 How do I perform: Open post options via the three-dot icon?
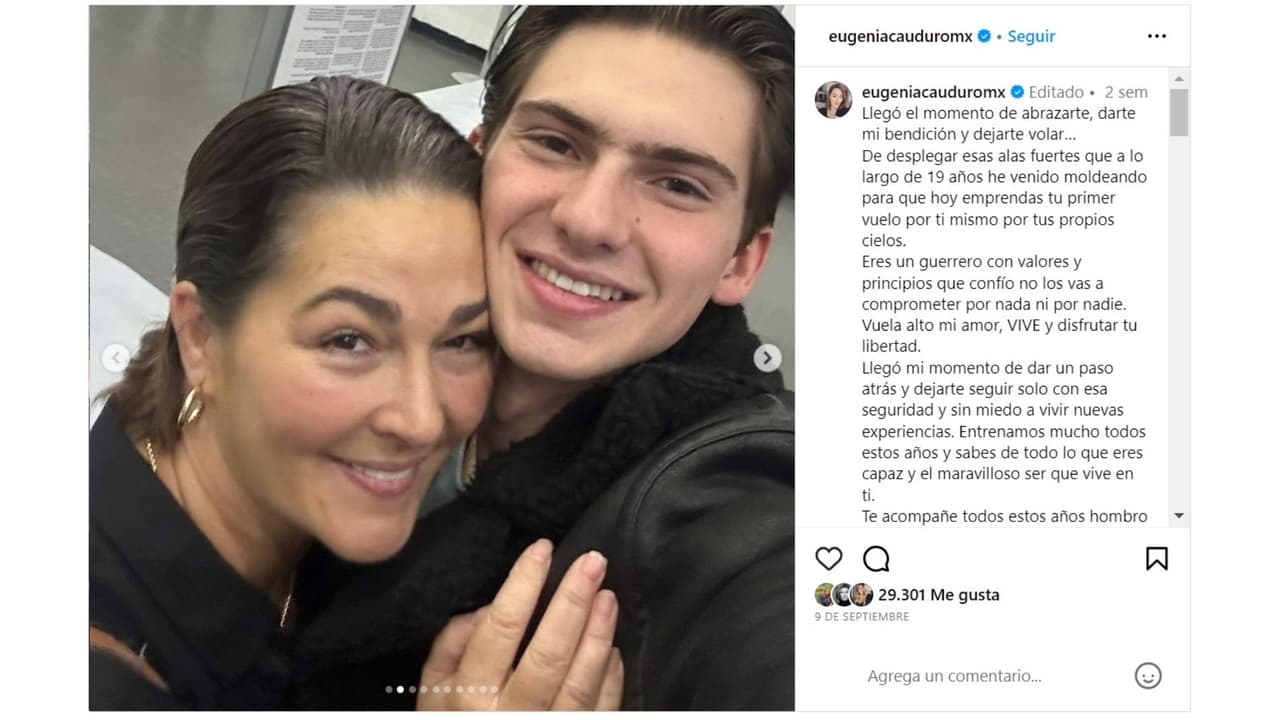click(1157, 35)
